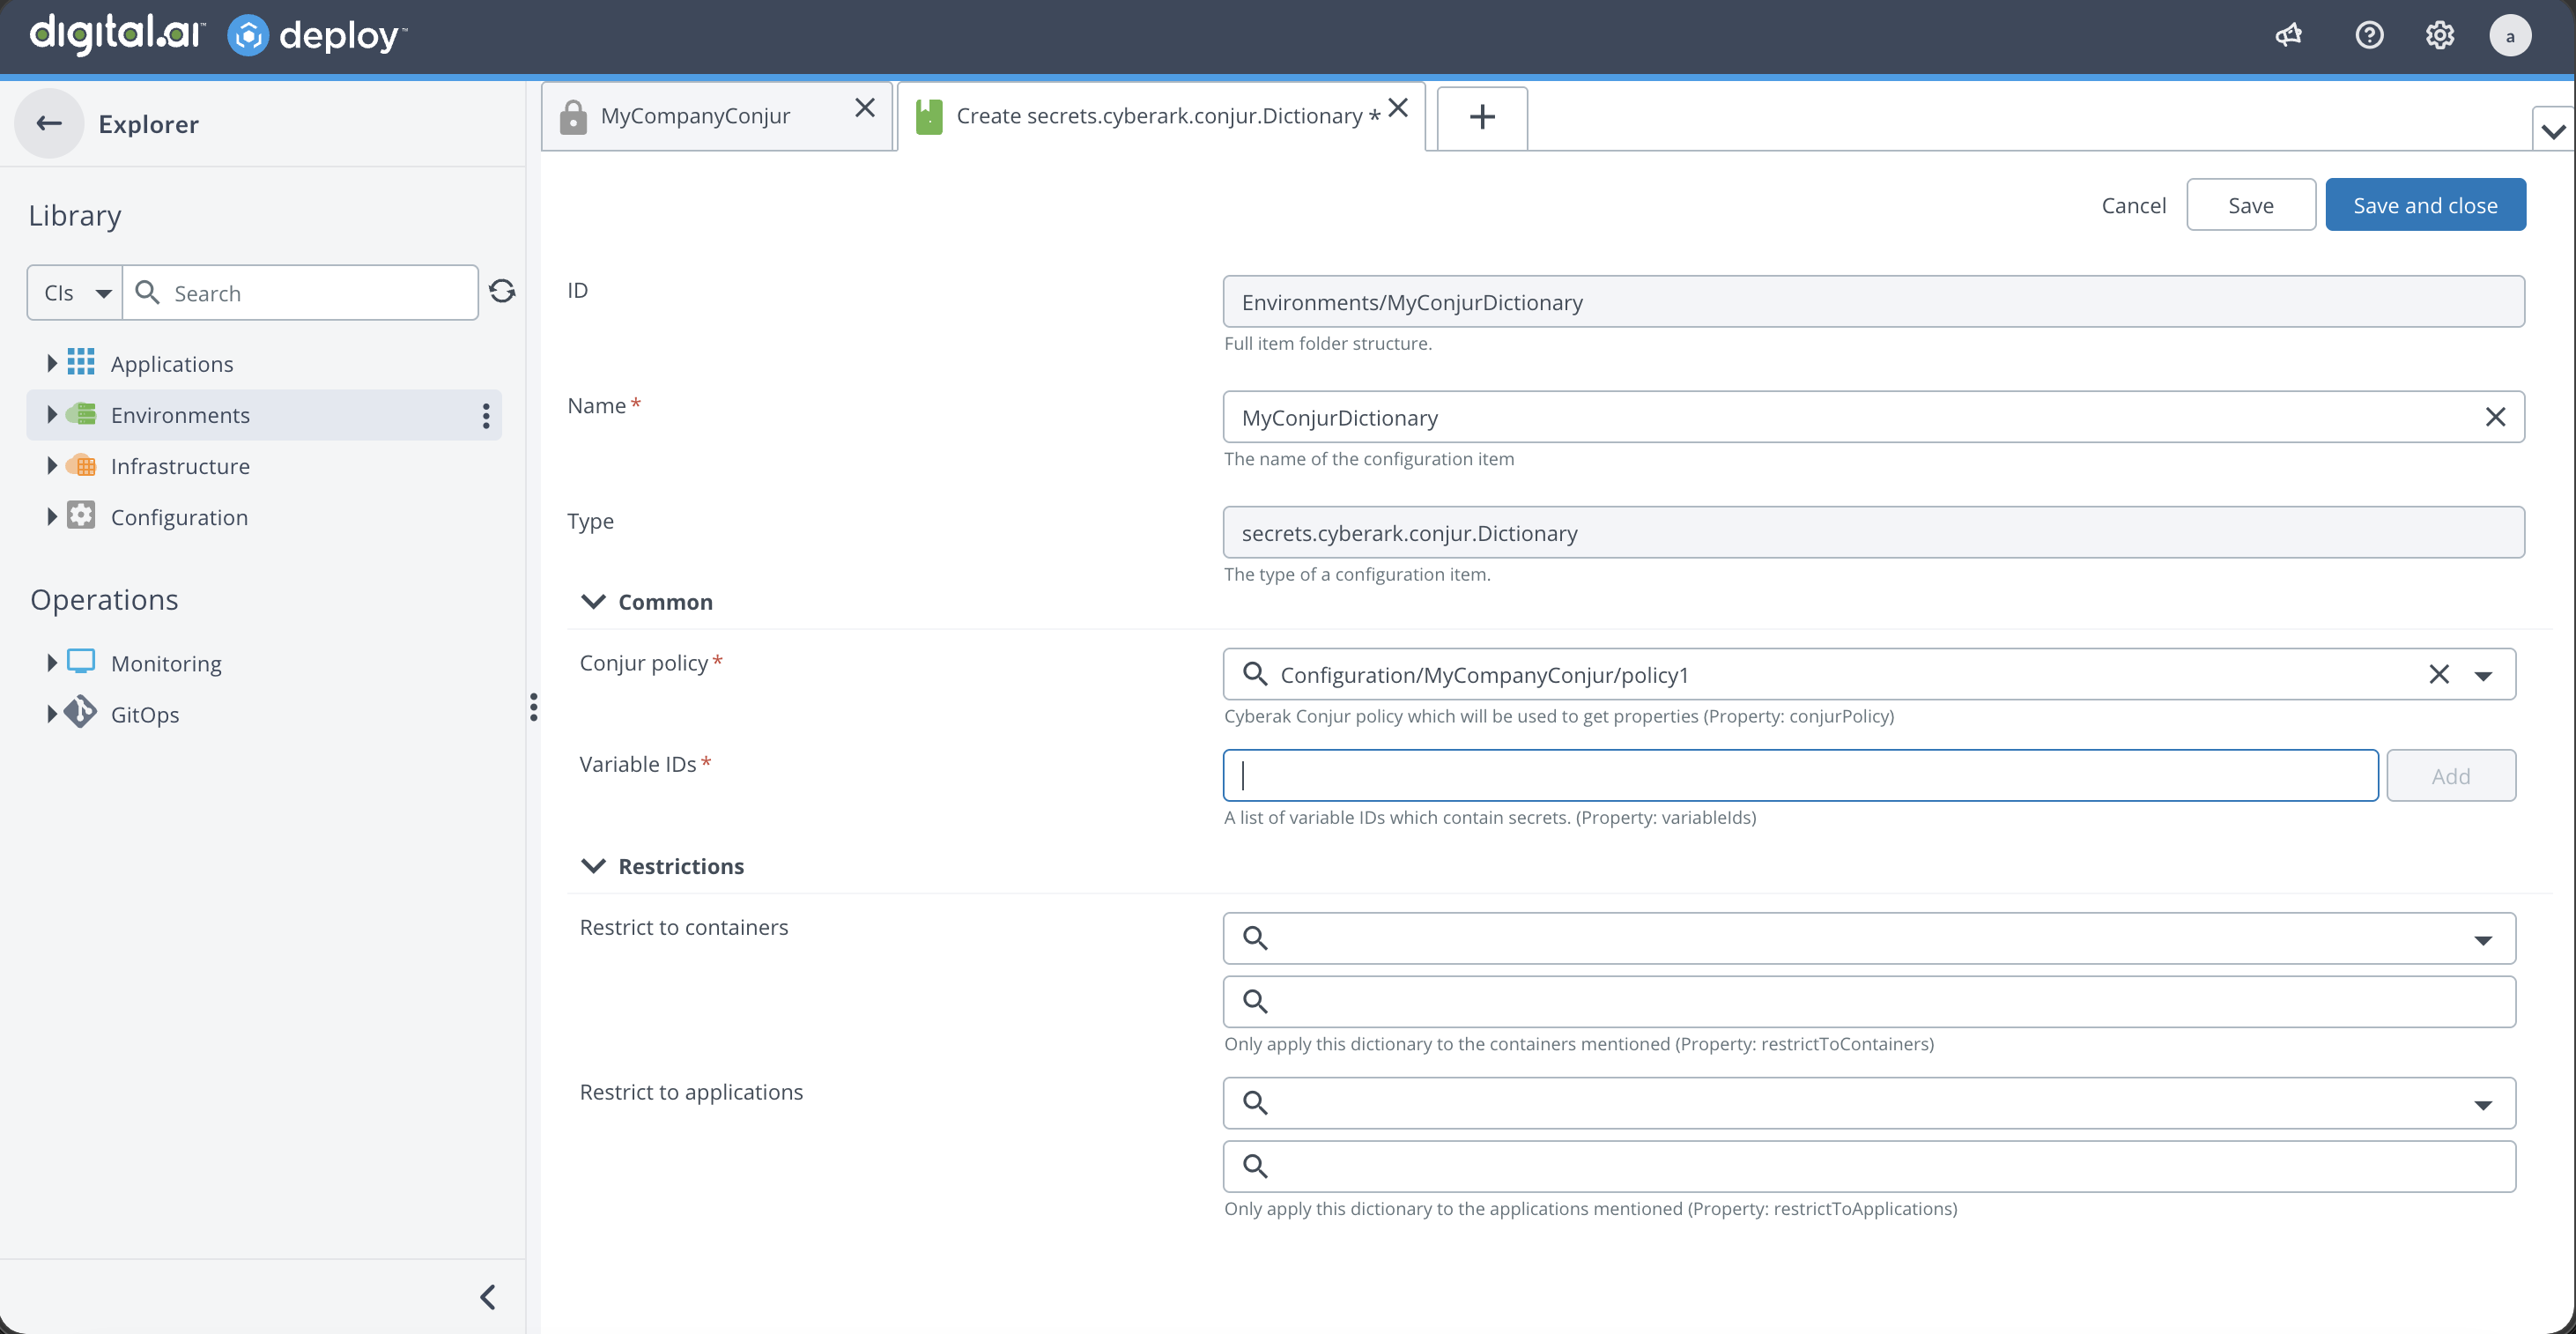The image size is (2576, 1334).
Task: Open the help question mark icon
Action: 2369,36
